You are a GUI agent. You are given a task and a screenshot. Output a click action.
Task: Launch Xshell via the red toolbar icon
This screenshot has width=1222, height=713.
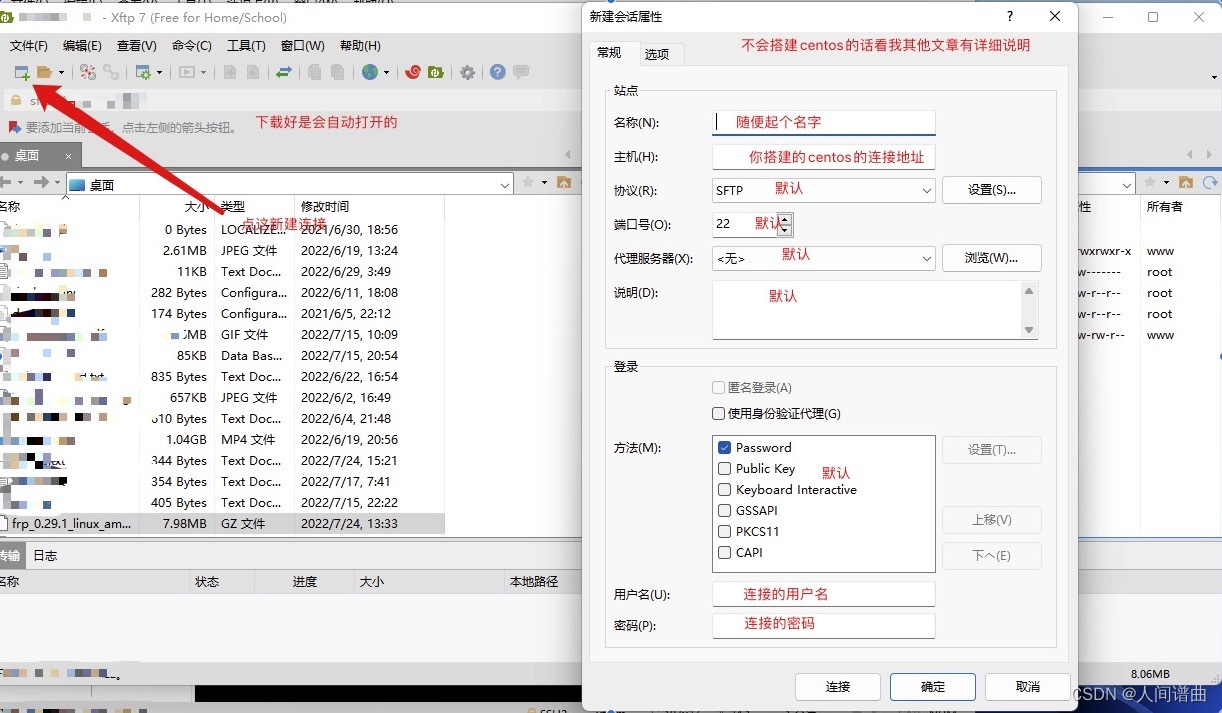(414, 72)
